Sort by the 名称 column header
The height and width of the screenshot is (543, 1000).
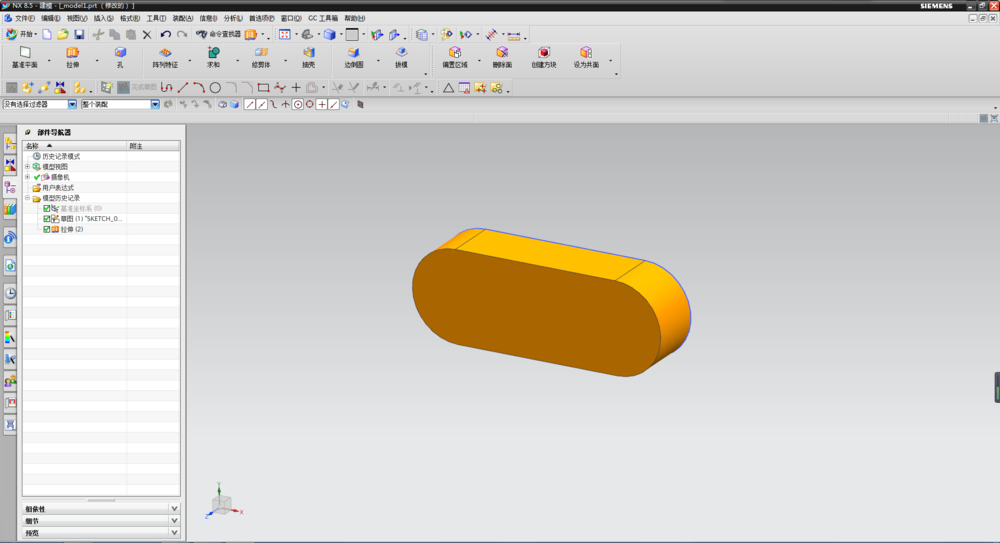coord(33,146)
